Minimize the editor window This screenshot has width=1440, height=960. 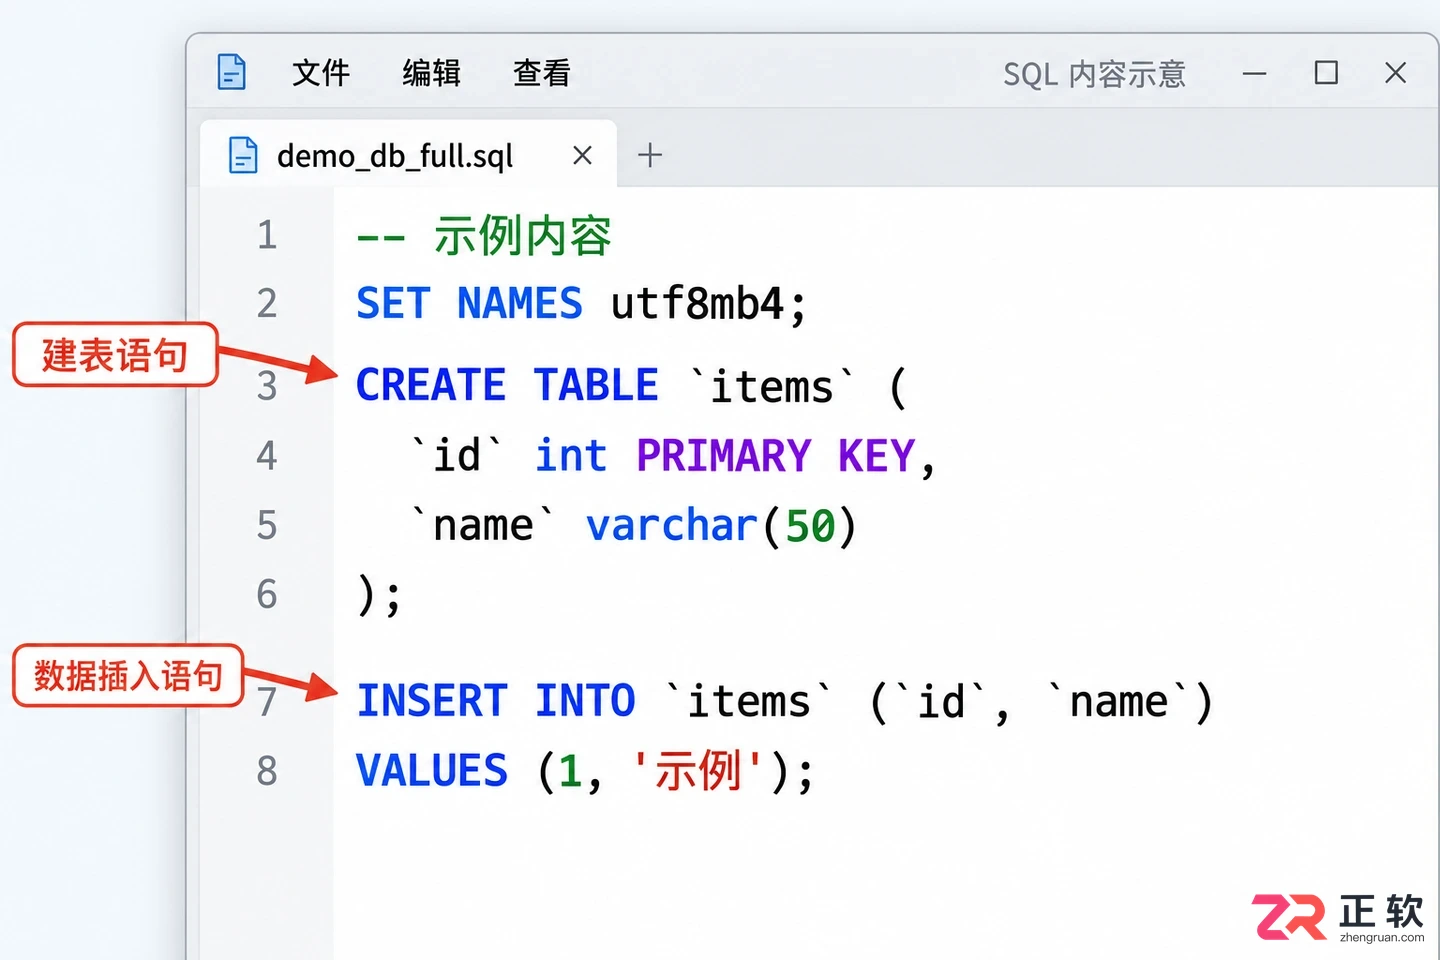tap(1254, 73)
